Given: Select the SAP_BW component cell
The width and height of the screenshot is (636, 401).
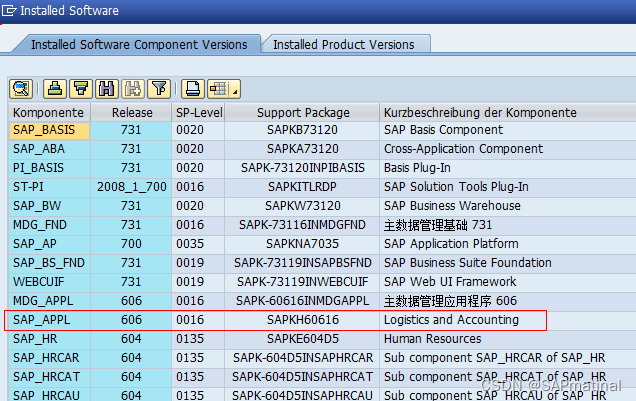Looking at the screenshot, I should pos(49,206).
